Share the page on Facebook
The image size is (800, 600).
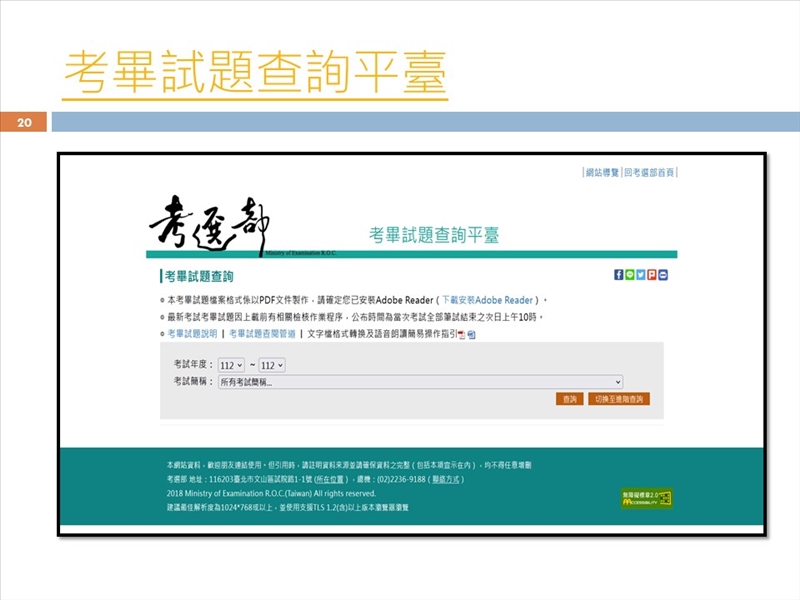pos(619,275)
